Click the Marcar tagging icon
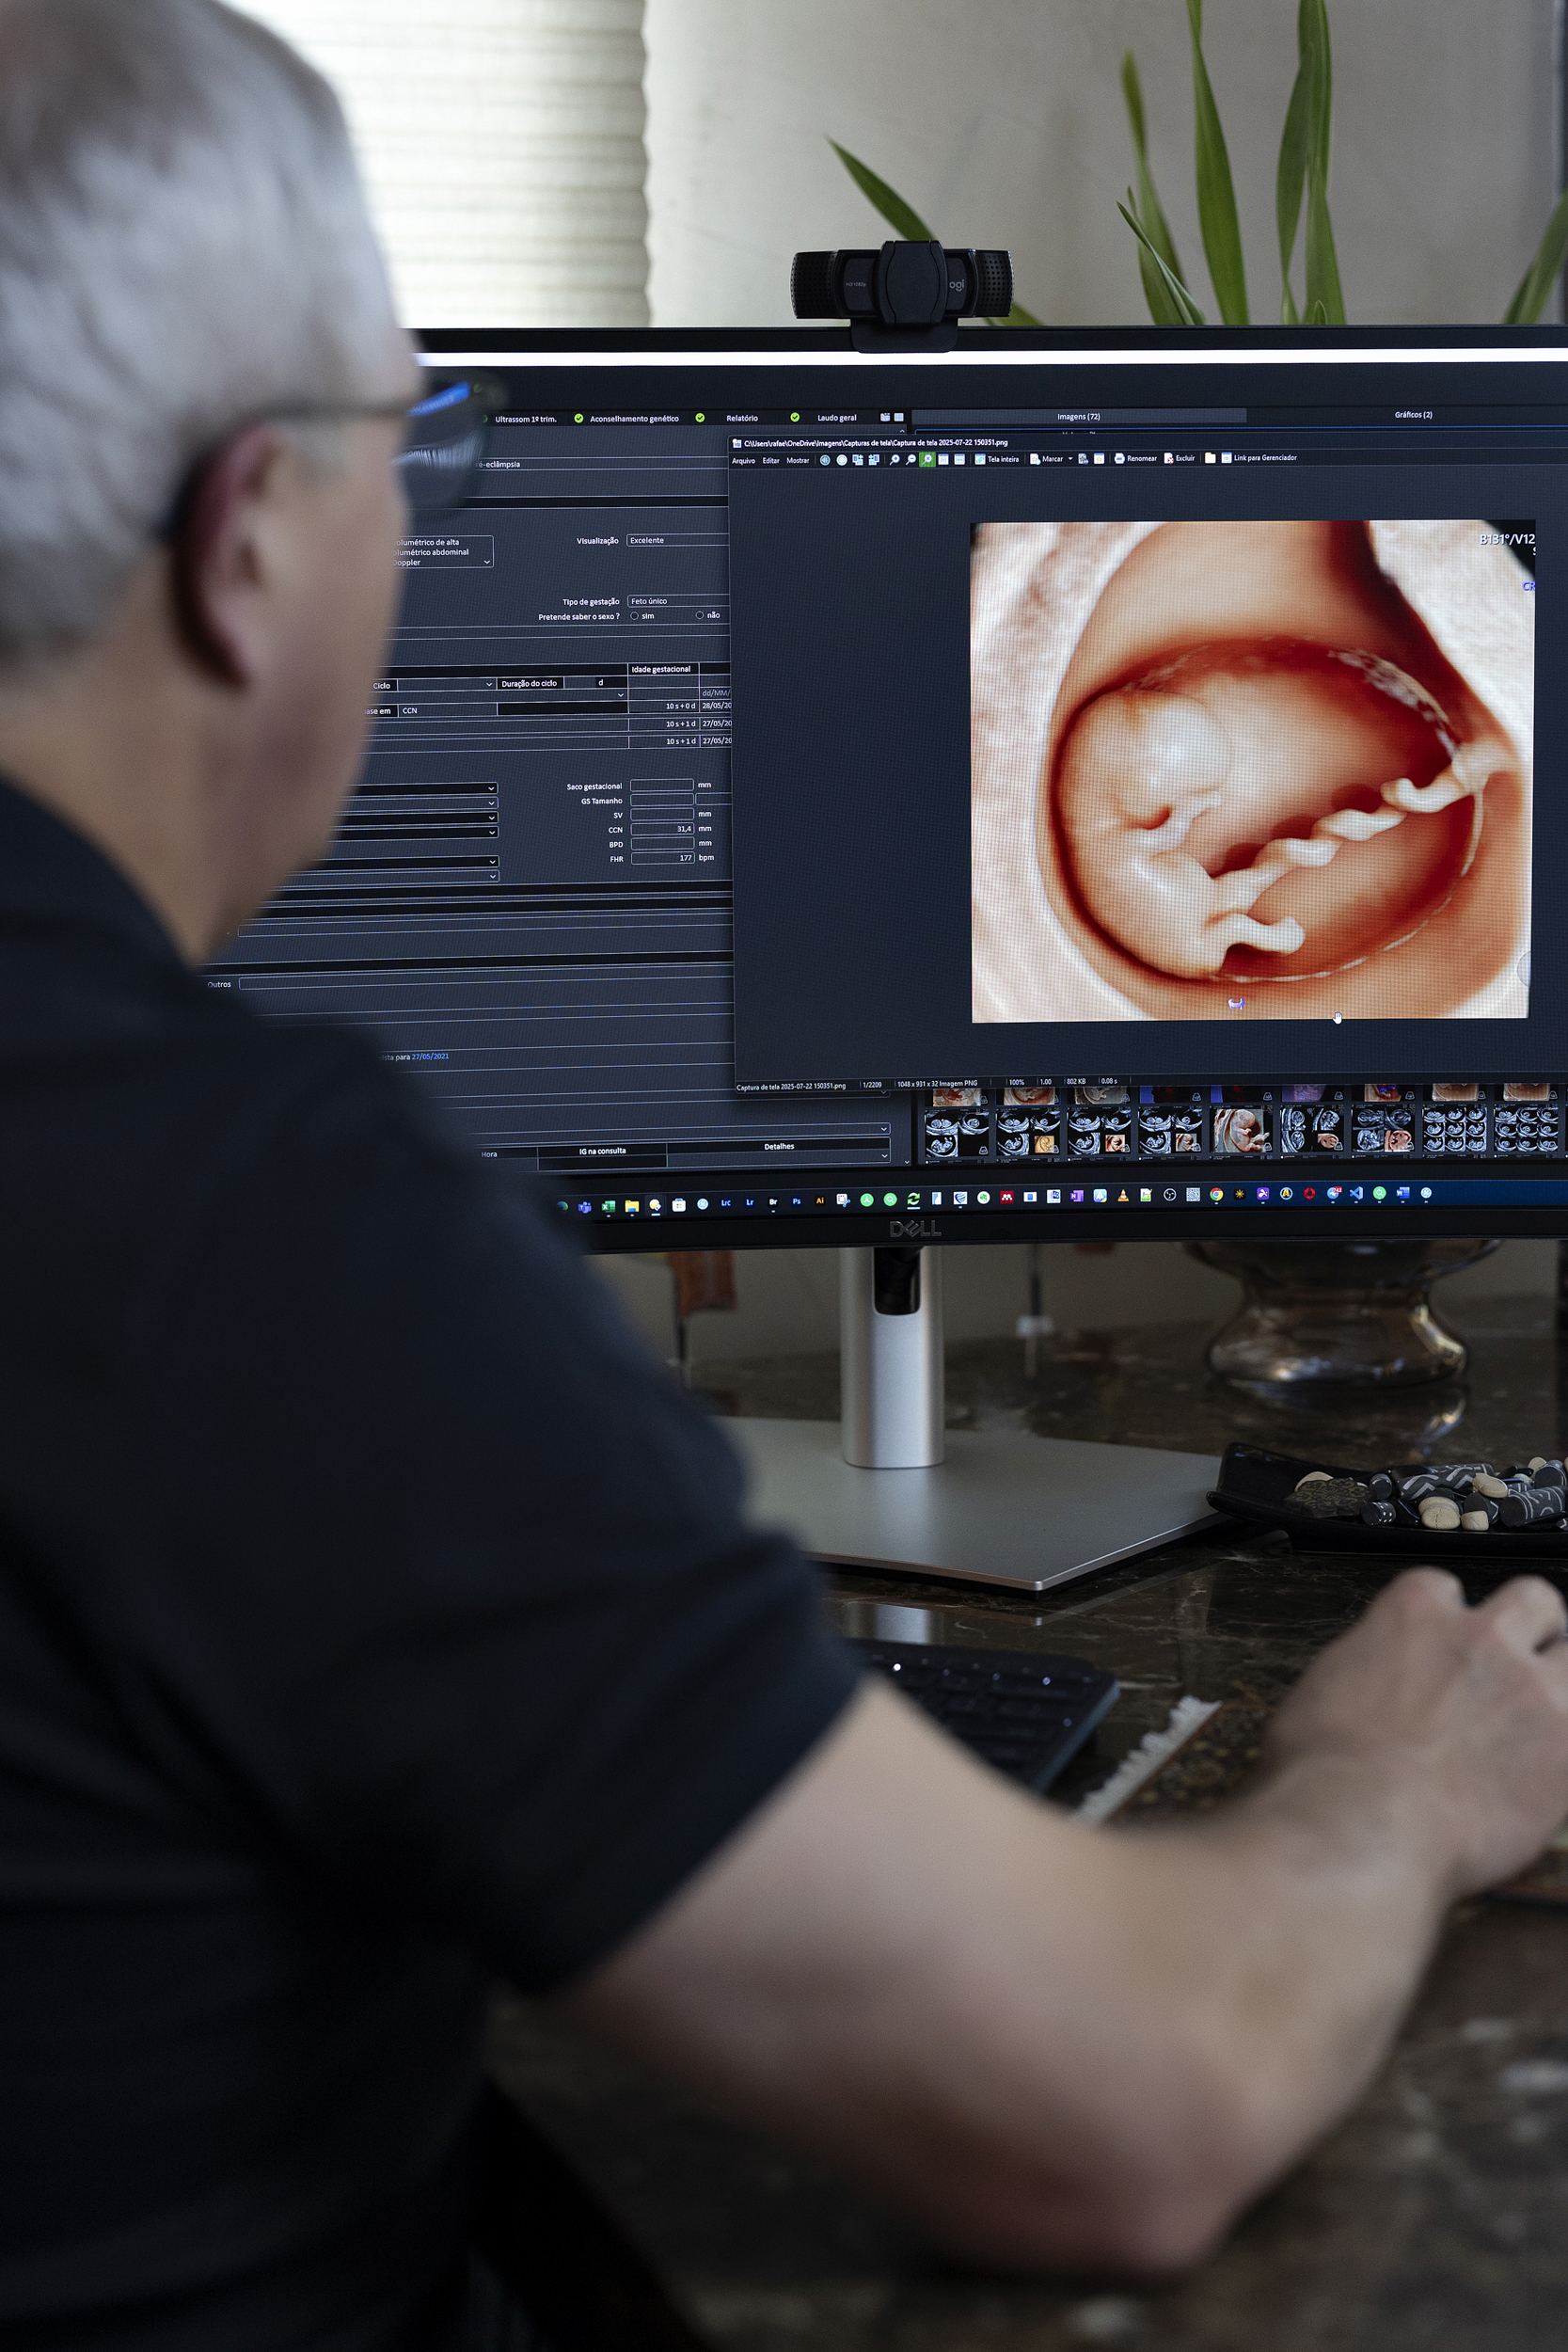 tap(1037, 458)
